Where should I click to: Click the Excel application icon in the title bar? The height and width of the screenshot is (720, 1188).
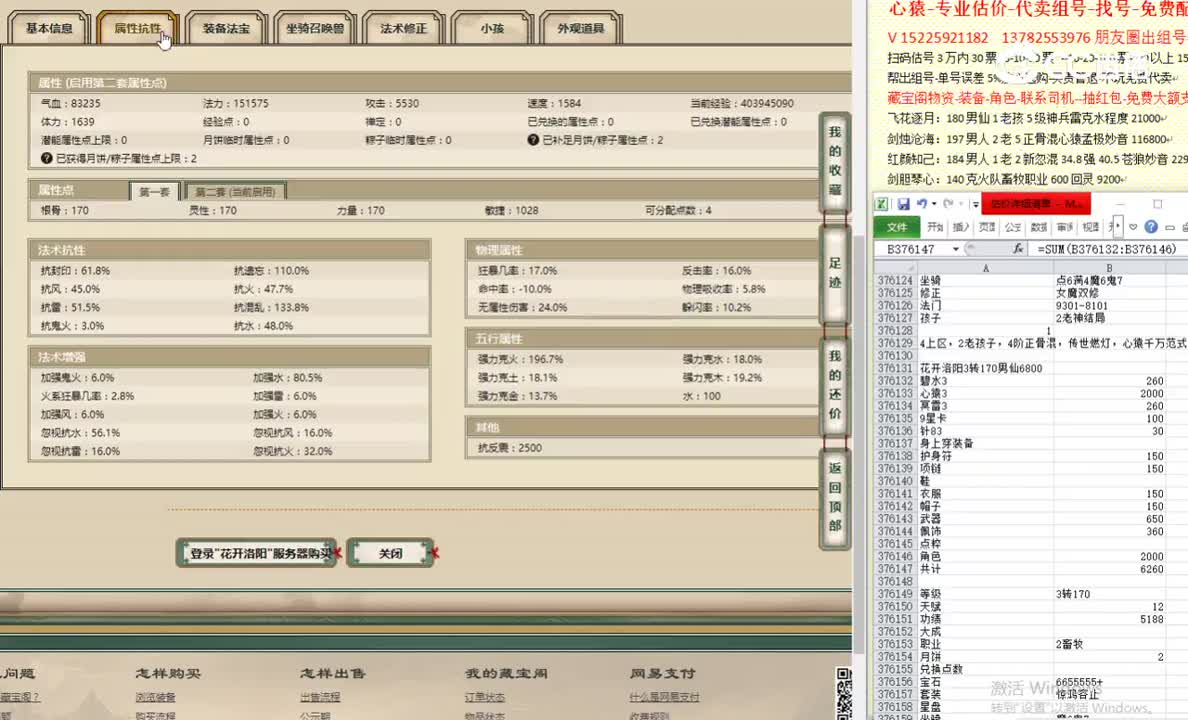(x=883, y=204)
